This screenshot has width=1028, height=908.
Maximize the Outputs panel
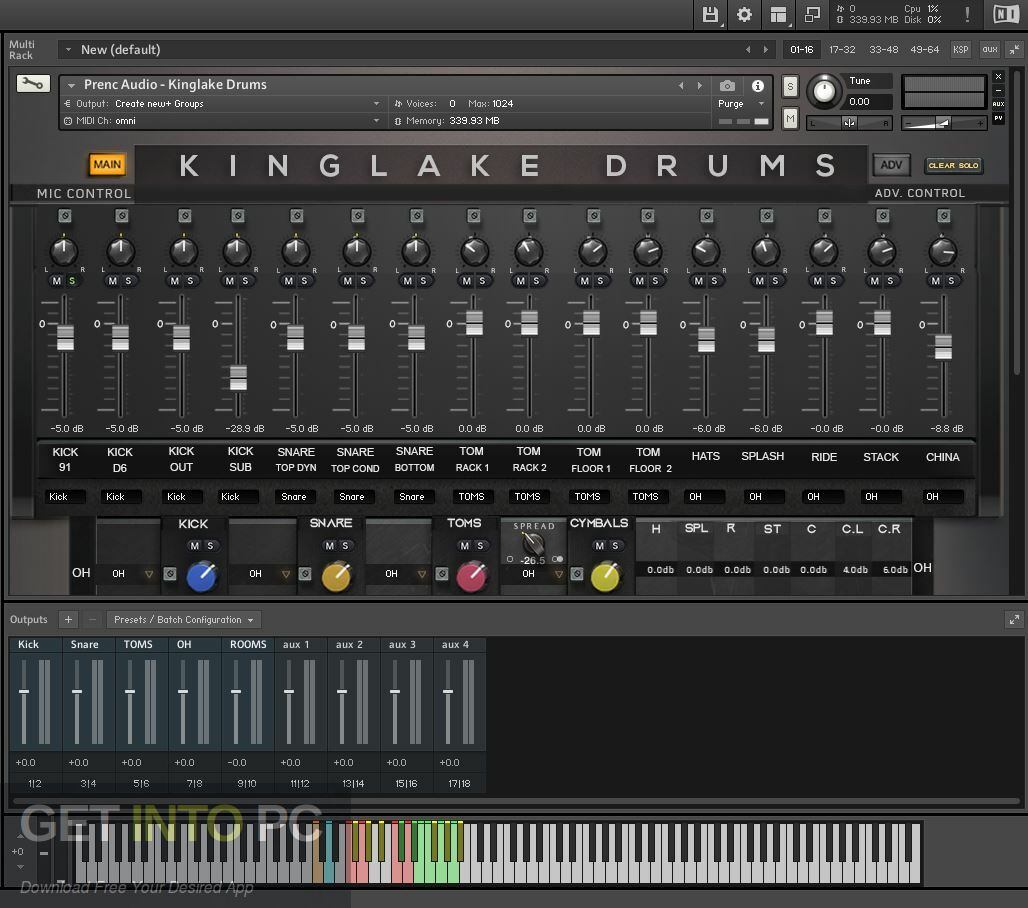click(1014, 620)
